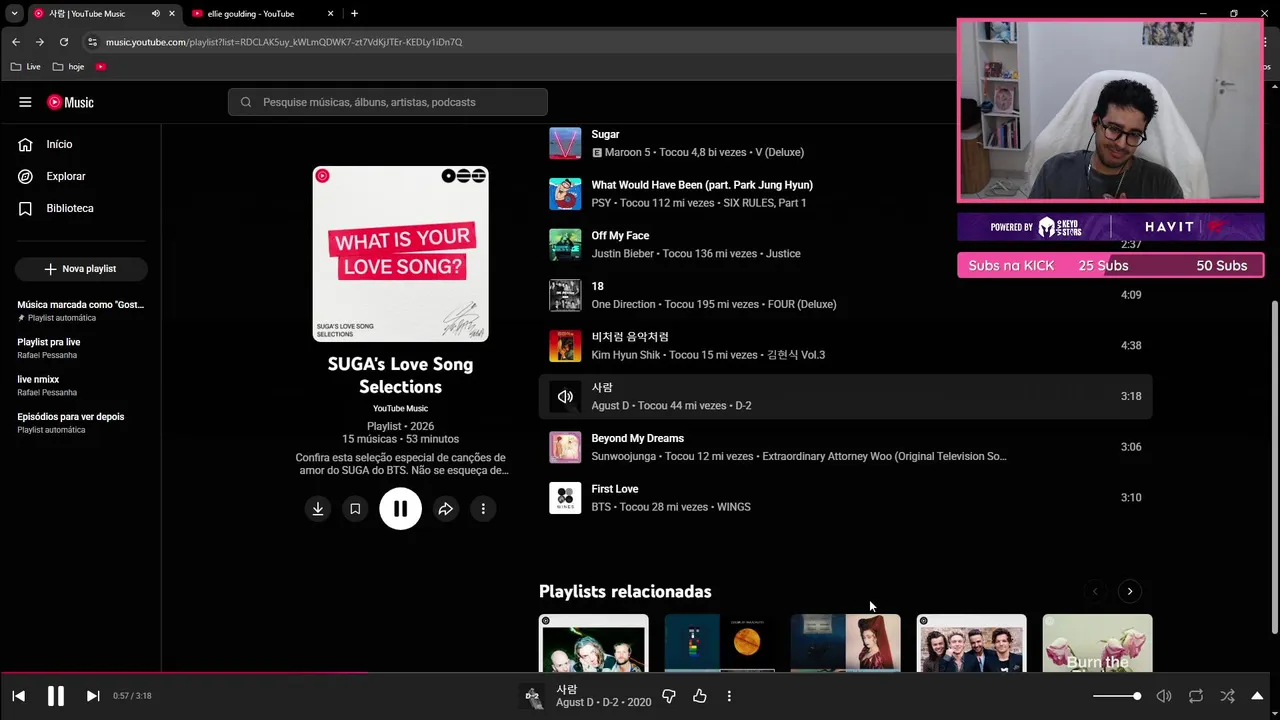Open YouTube Music channel link
The width and height of the screenshot is (1280, 720).
400,408
